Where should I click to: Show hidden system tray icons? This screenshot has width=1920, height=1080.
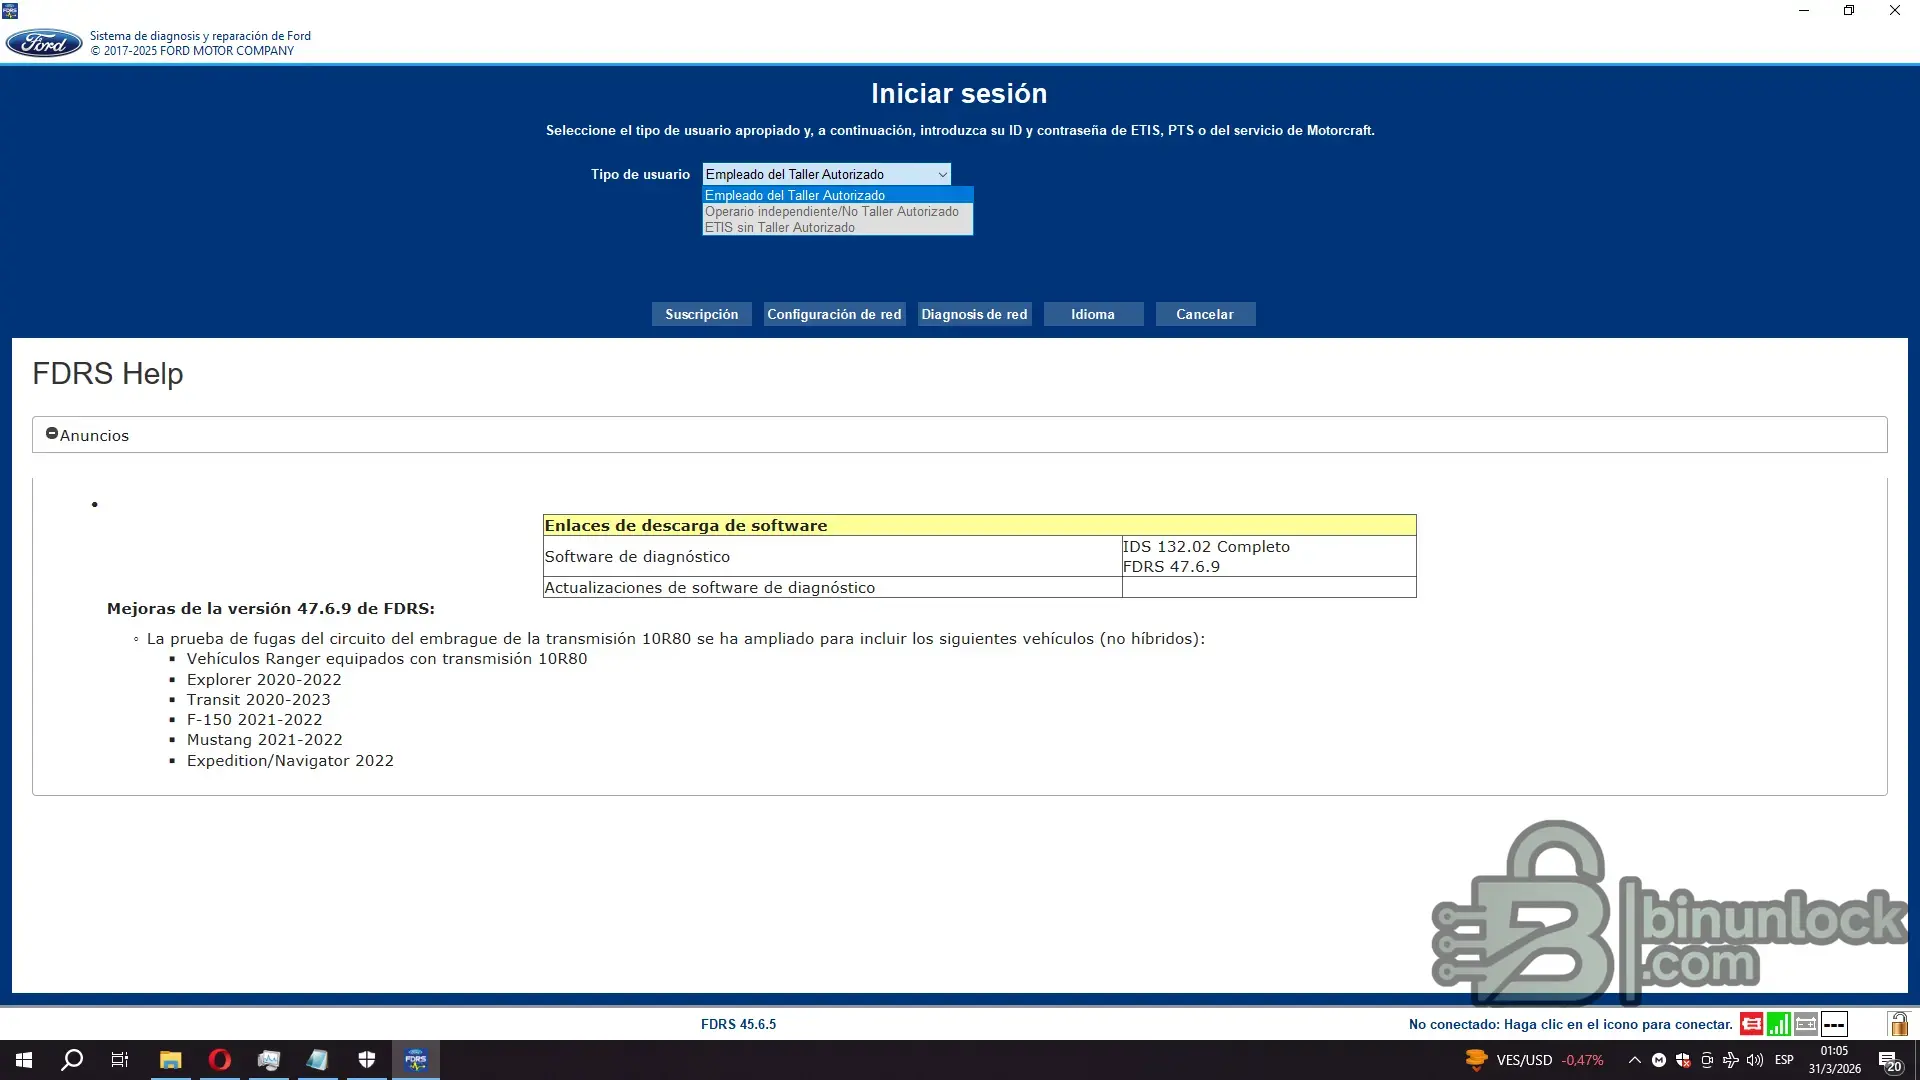click(x=1634, y=1060)
